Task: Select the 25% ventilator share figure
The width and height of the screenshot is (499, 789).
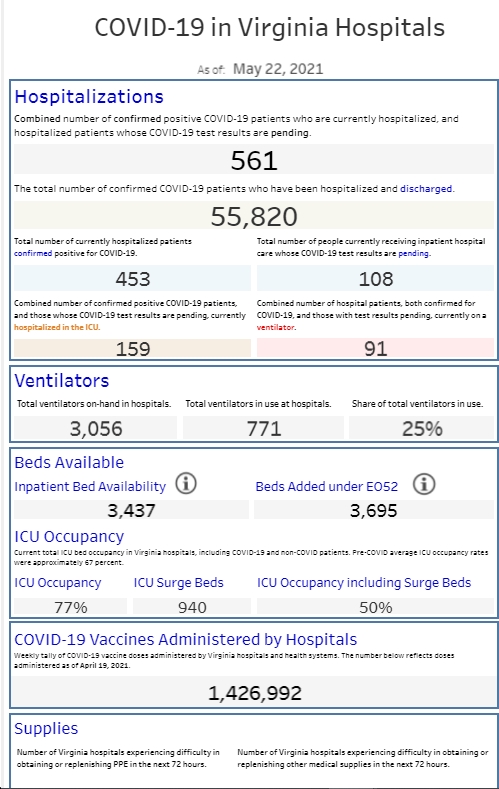Action: click(x=422, y=429)
